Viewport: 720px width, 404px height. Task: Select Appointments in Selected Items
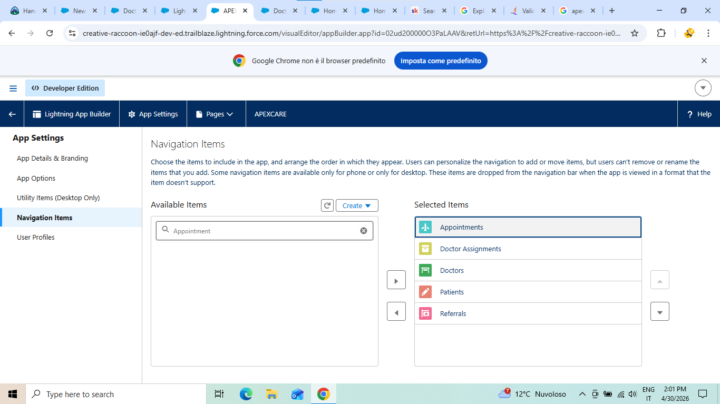(x=528, y=227)
